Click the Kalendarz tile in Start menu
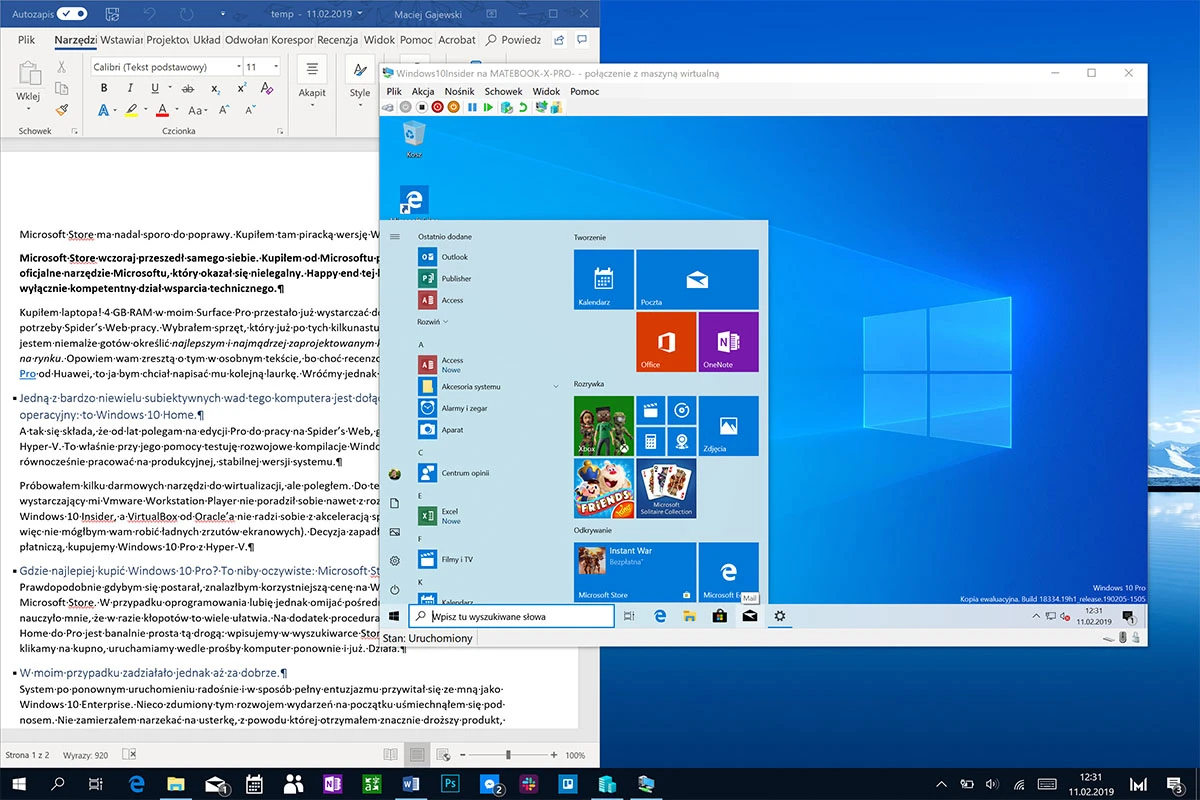Viewport: 1200px width, 800px height. [604, 279]
